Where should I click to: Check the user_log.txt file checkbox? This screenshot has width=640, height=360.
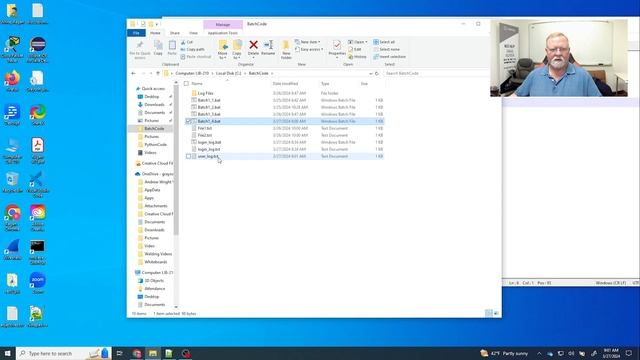tap(188, 156)
